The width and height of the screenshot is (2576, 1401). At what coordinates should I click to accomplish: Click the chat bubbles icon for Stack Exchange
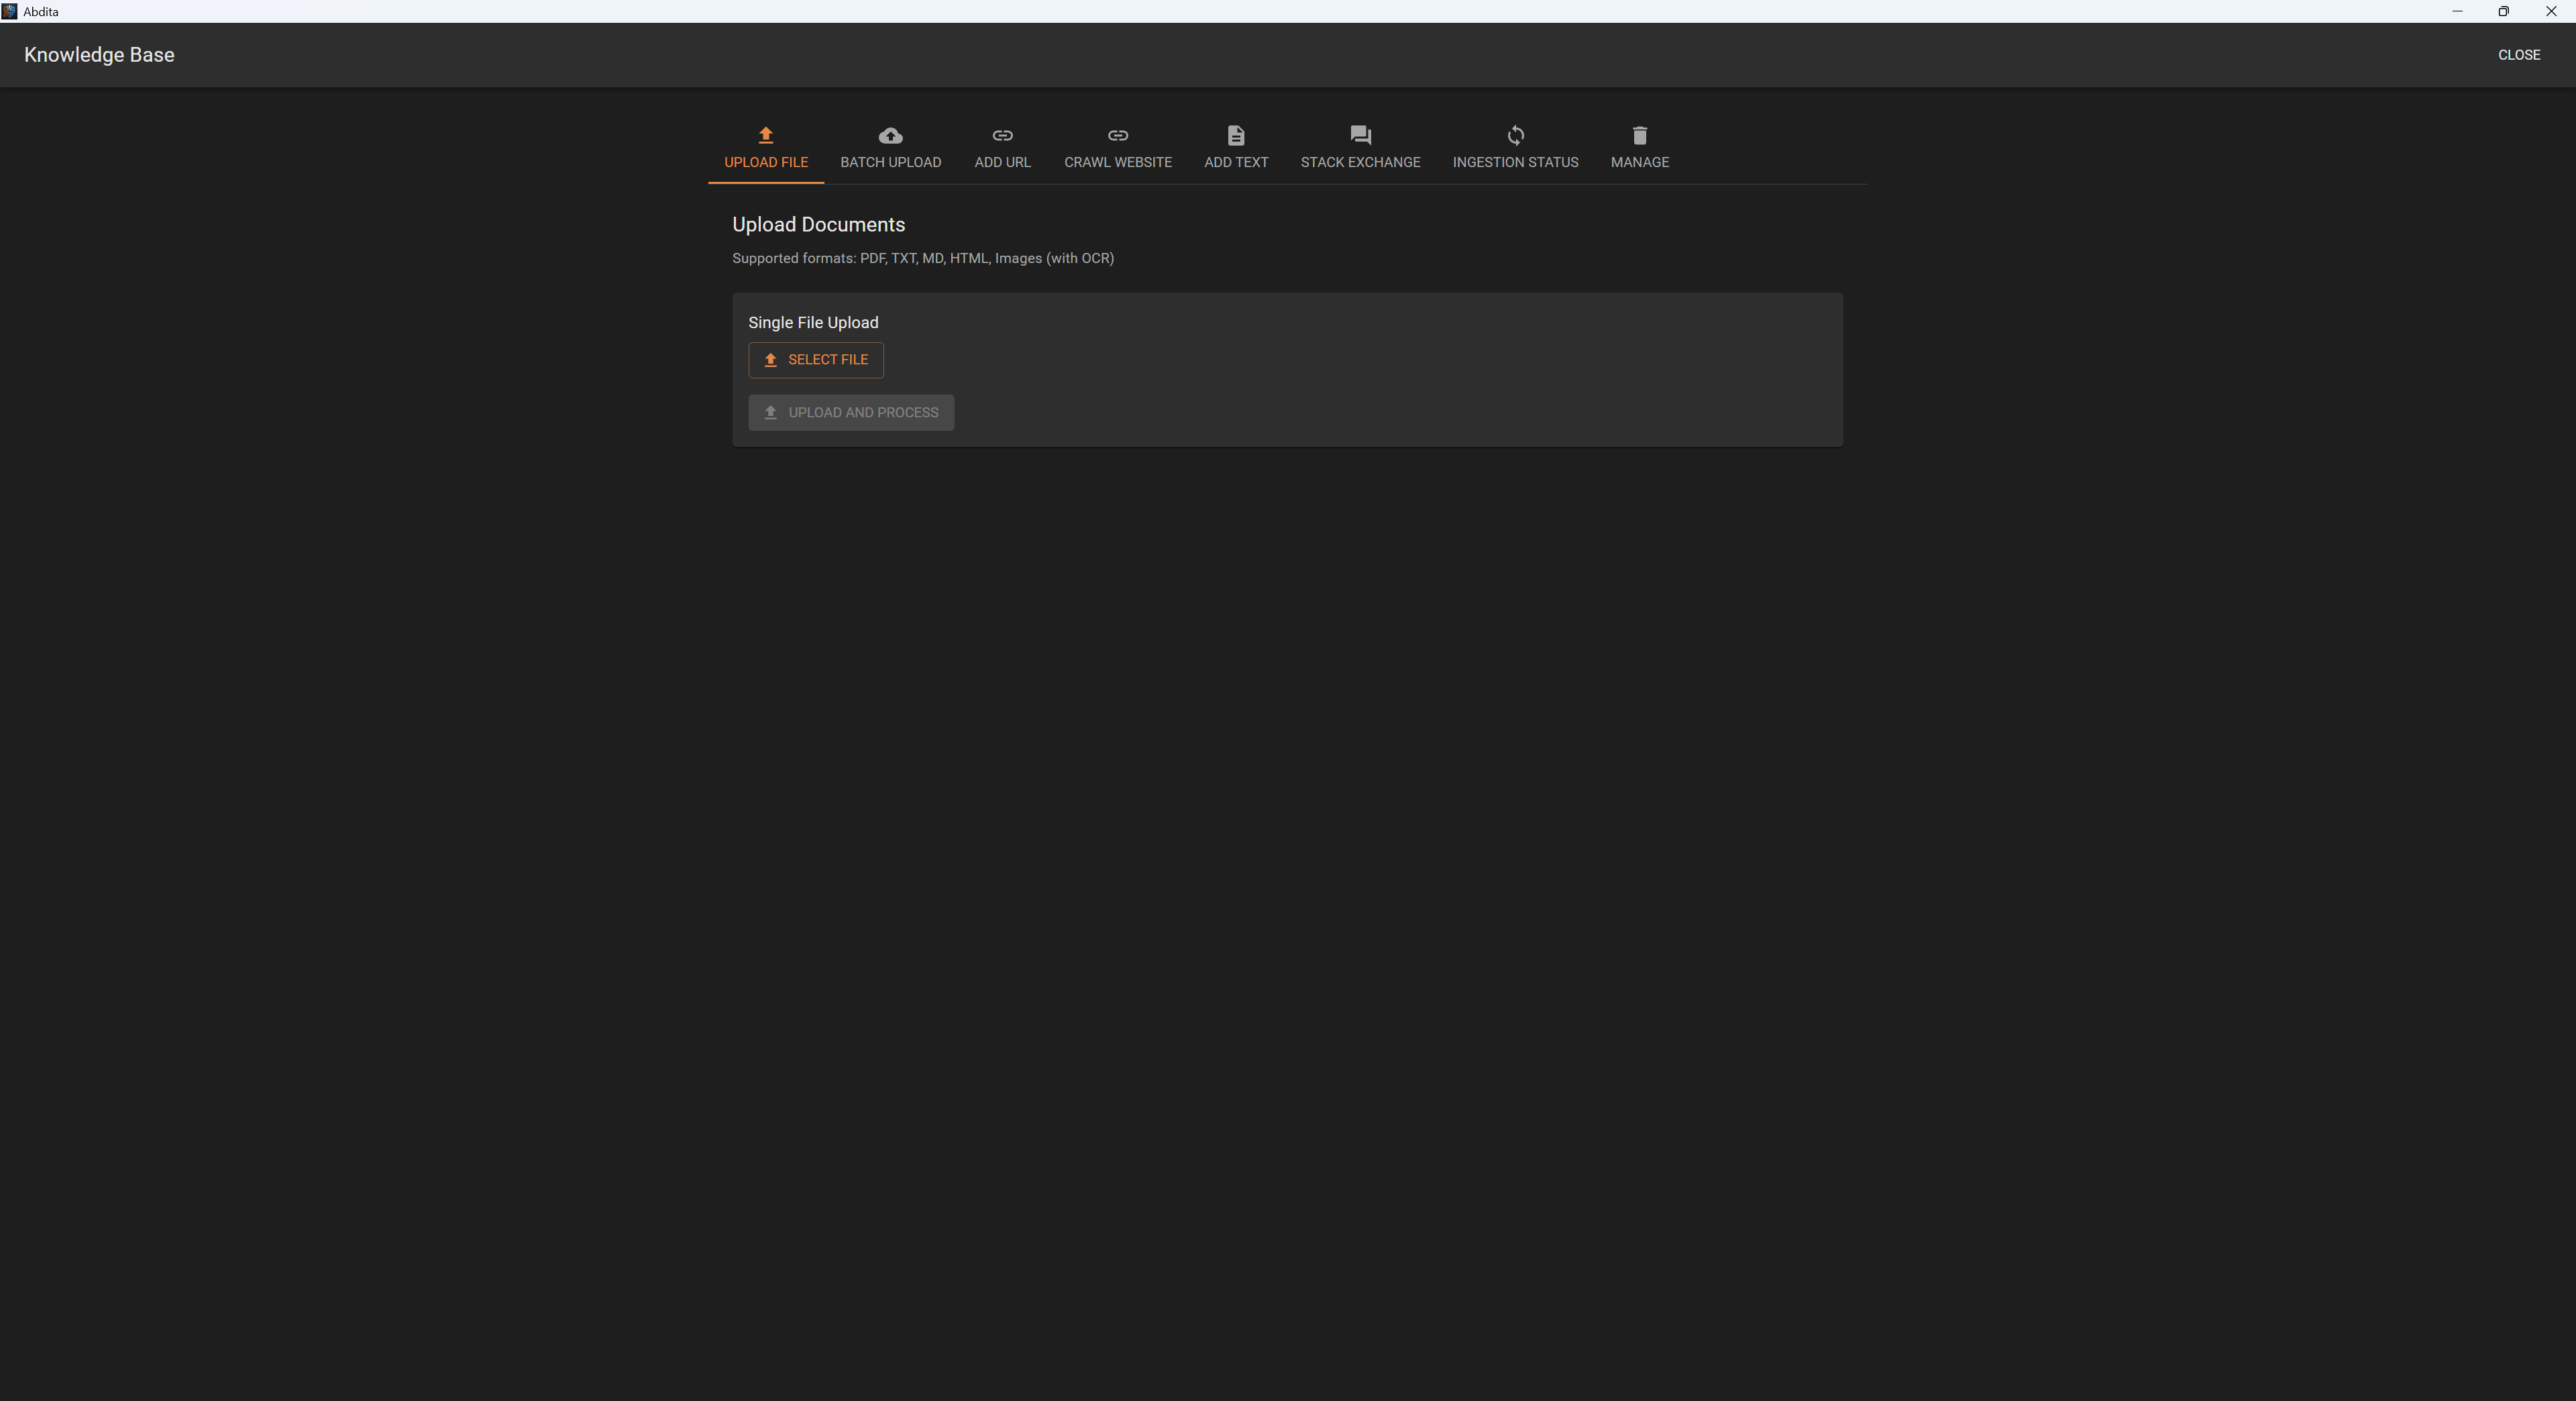(x=1360, y=135)
